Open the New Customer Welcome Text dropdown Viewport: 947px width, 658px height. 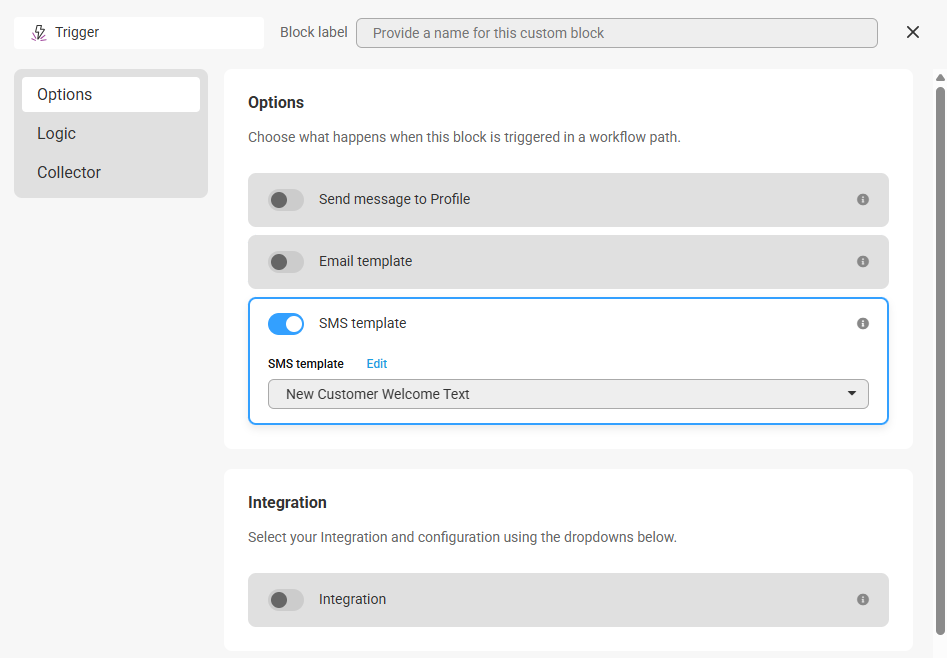[568, 394]
